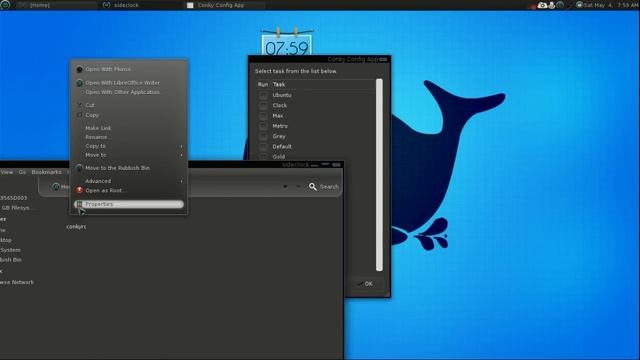The image size is (640, 360).
Task: Click the Search button in file manager
Action: coord(324,187)
